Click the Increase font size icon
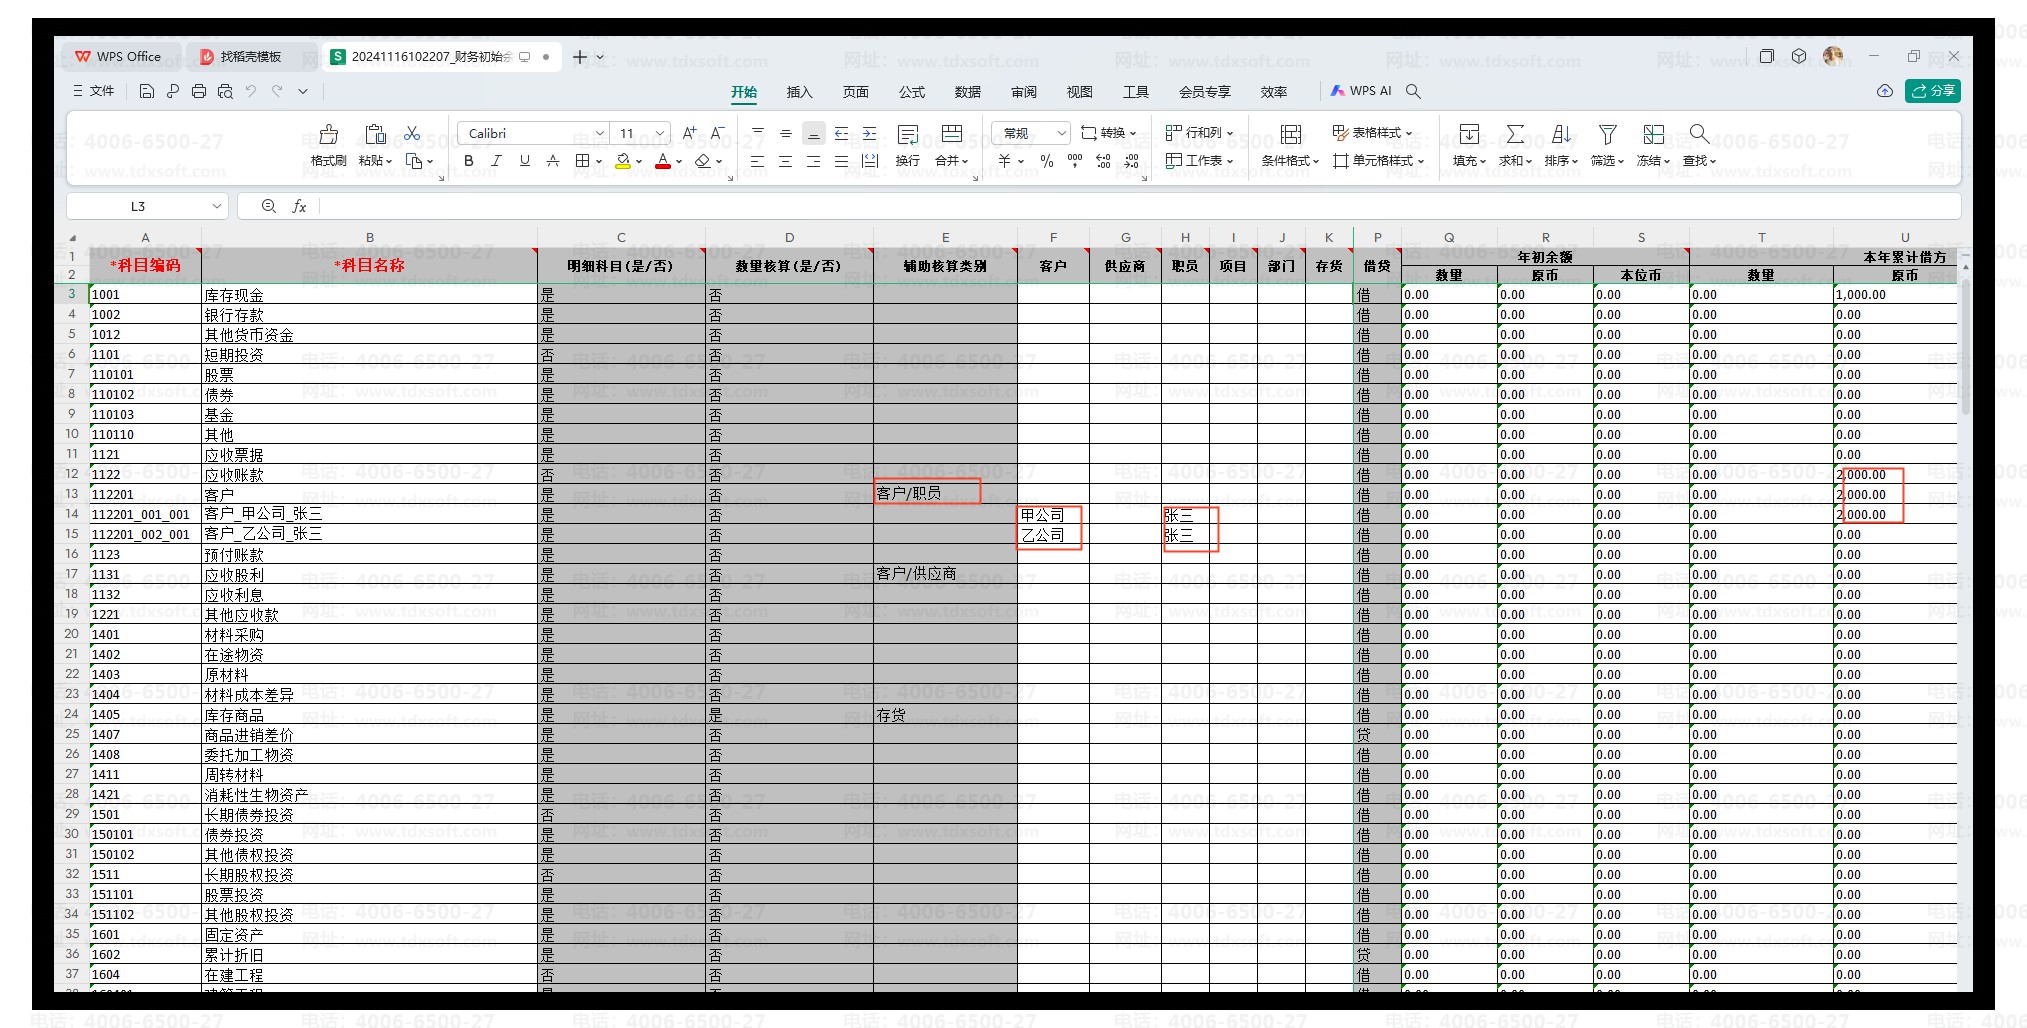 click(x=689, y=133)
